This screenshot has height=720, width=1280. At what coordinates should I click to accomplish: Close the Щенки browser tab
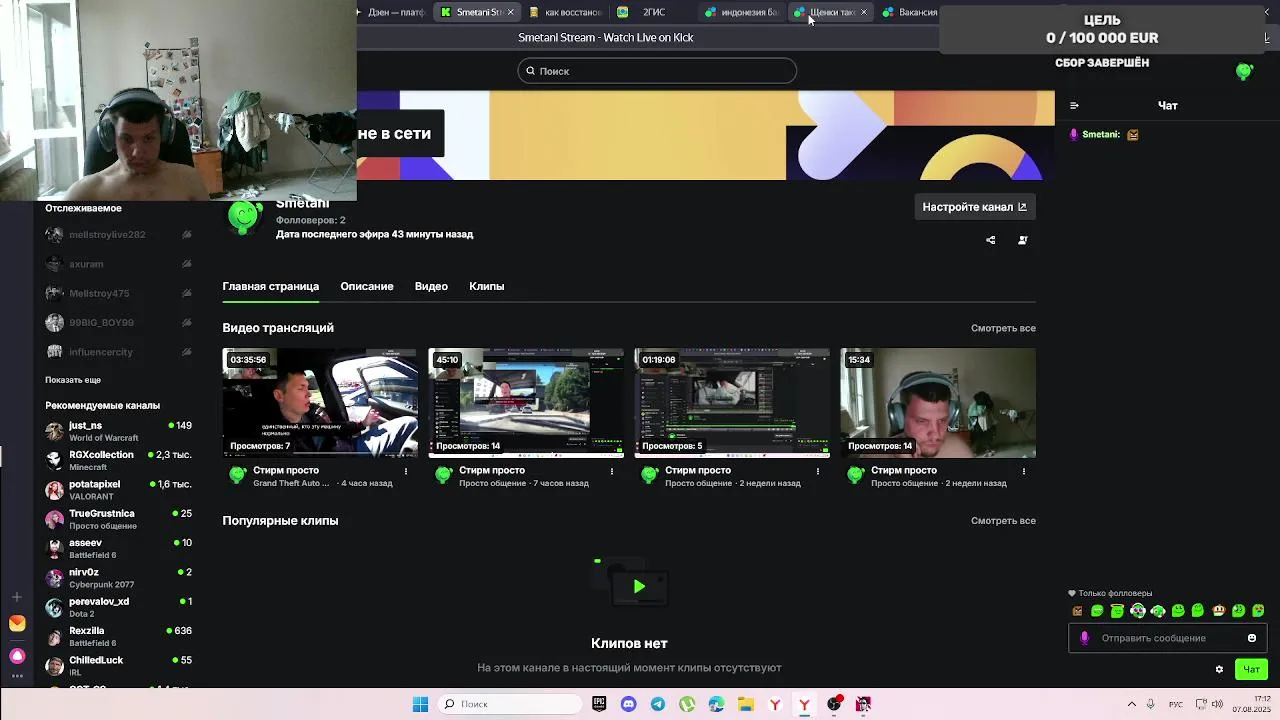pos(864,12)
